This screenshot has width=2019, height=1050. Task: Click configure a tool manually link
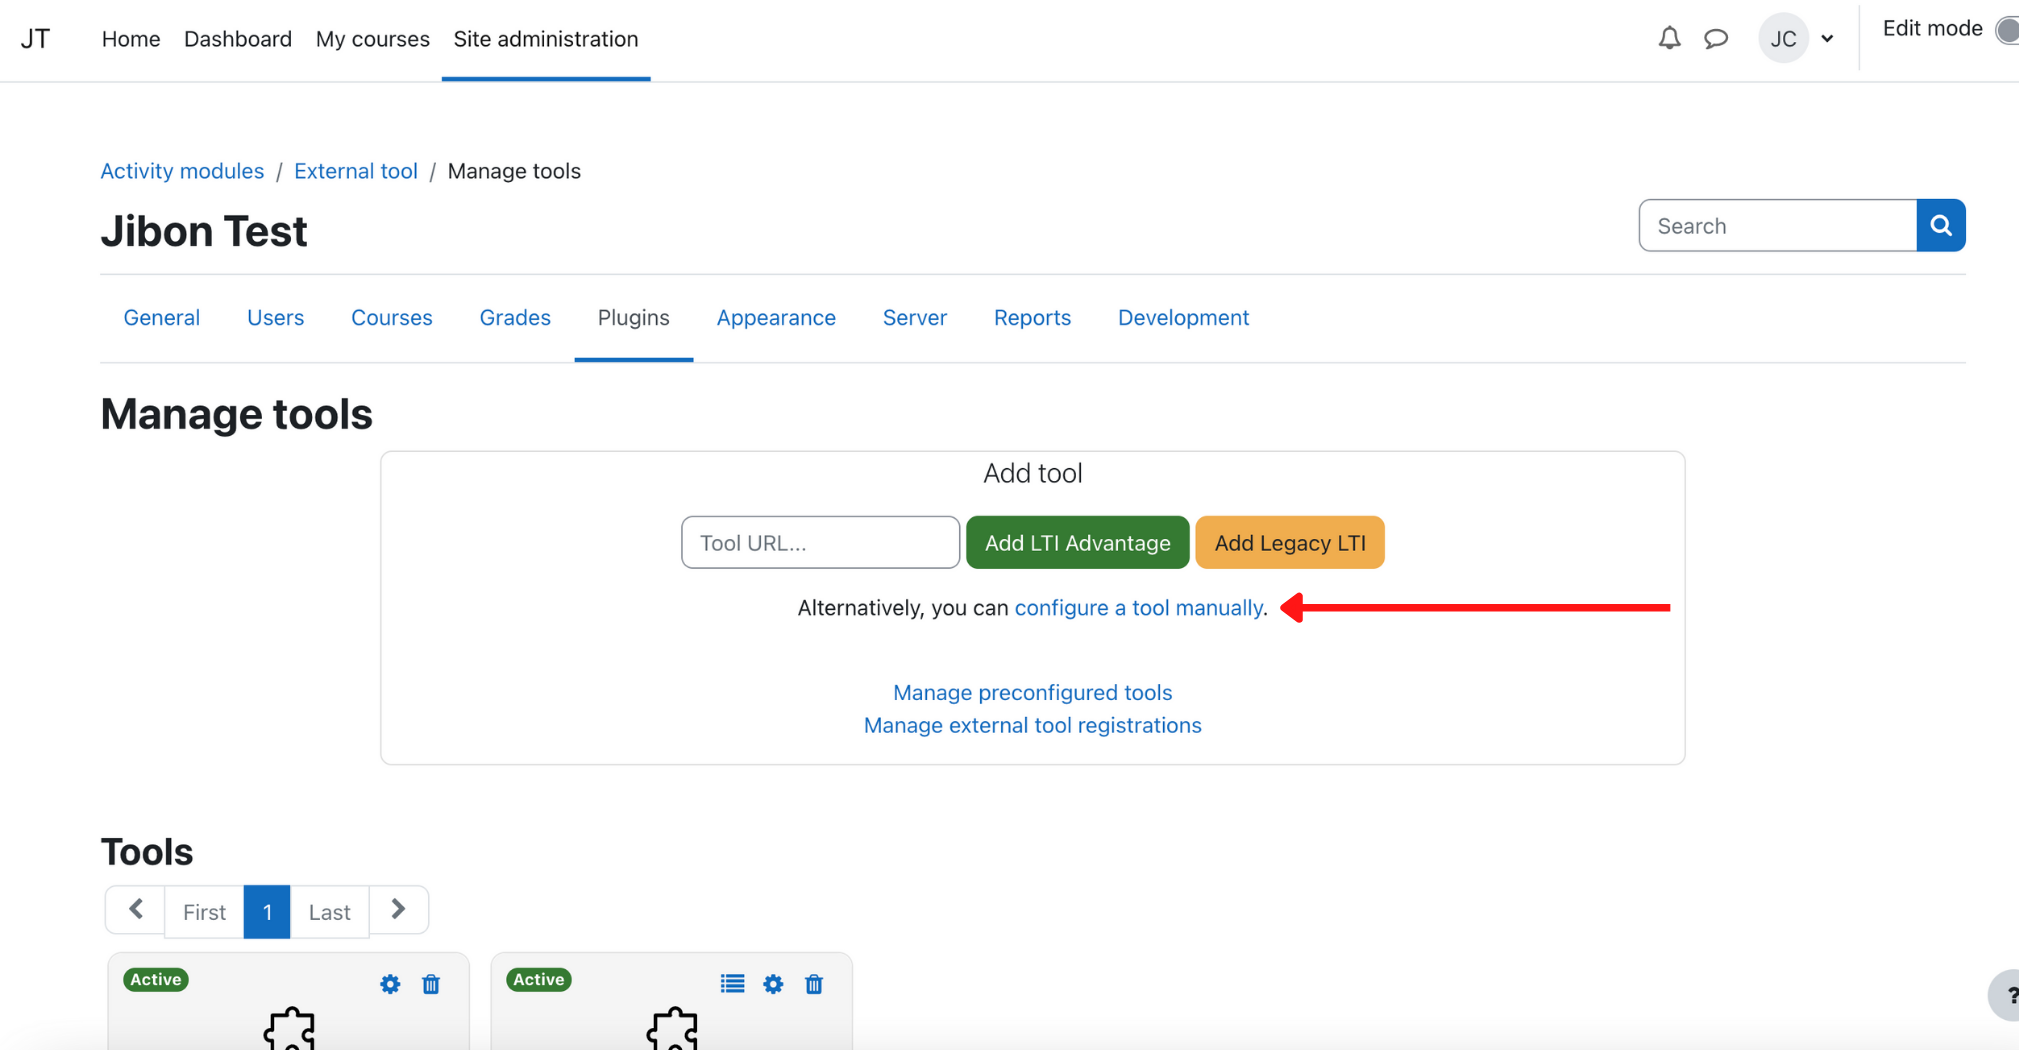[1138, 608]
